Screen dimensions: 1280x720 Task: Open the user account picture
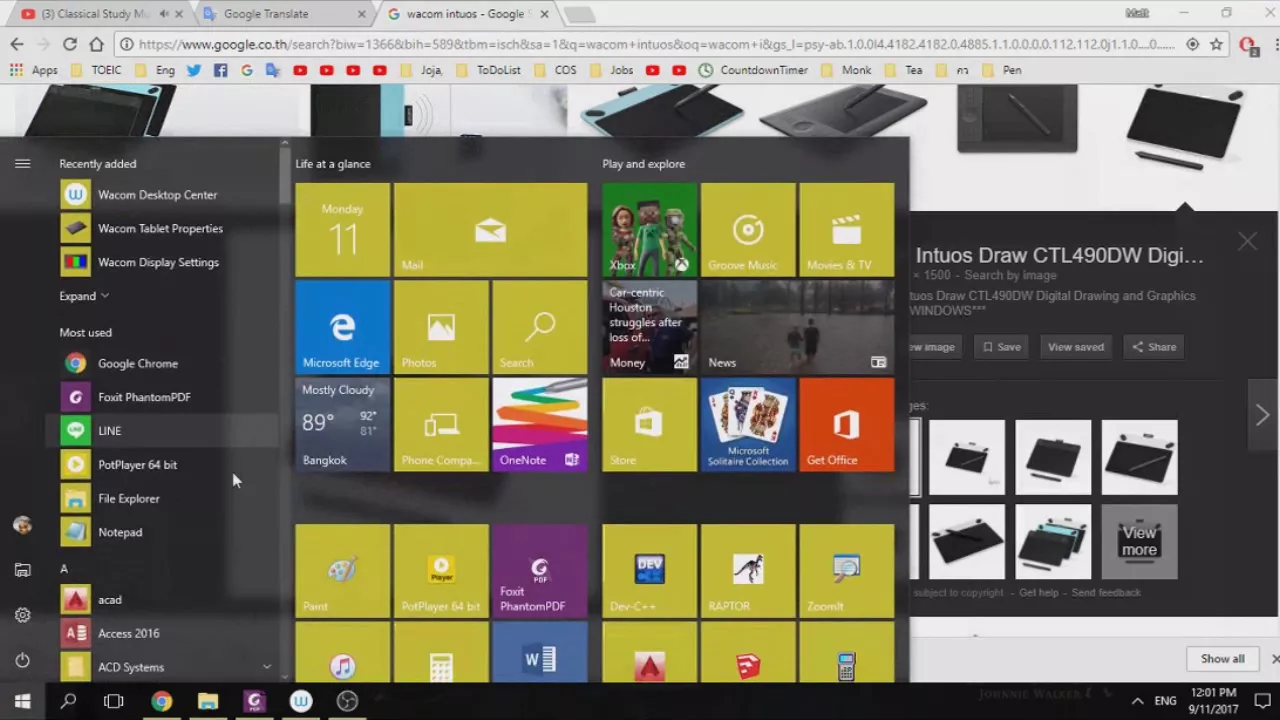click(x=22, y=525)
